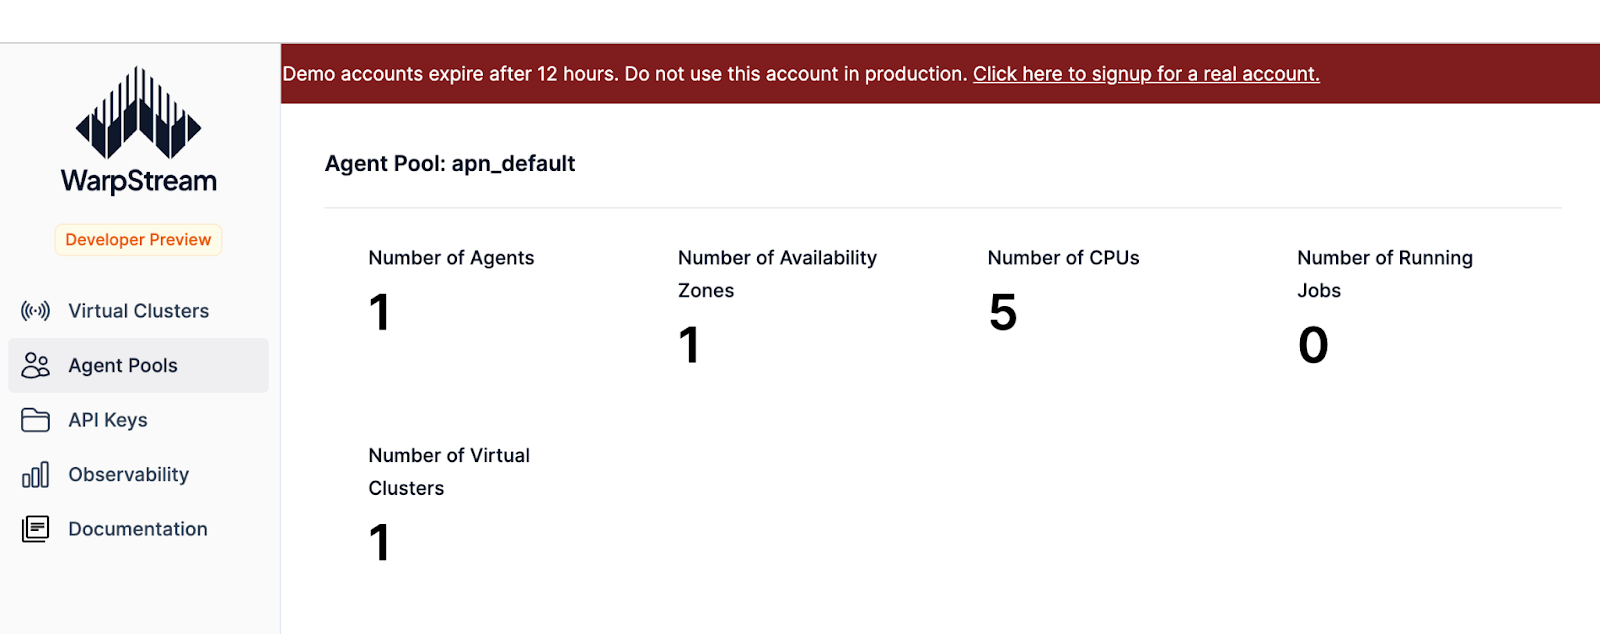Click the Number of Availability Zones label

pos(777,274)
